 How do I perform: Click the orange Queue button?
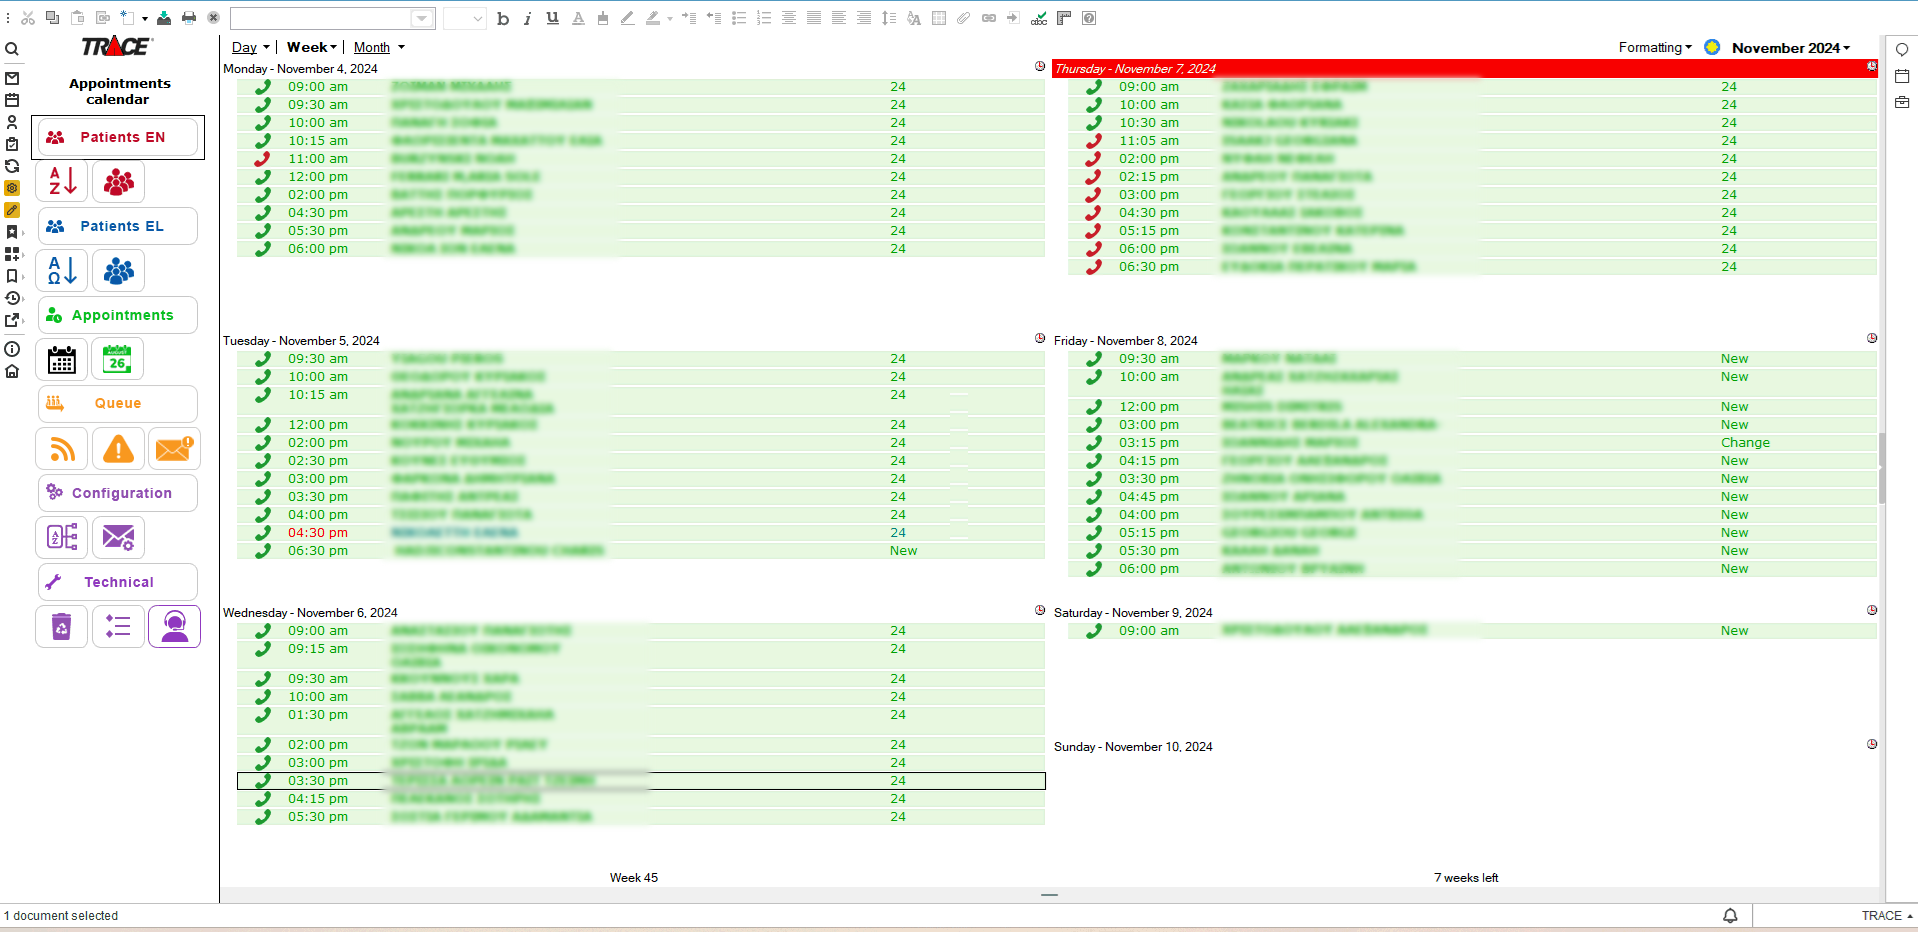click(118, 403)
